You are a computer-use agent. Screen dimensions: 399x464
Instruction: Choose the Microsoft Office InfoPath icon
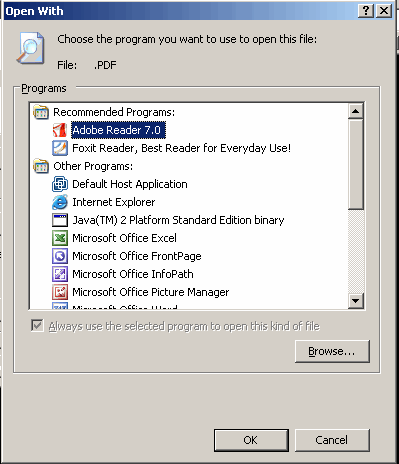[x=60, y=274]
